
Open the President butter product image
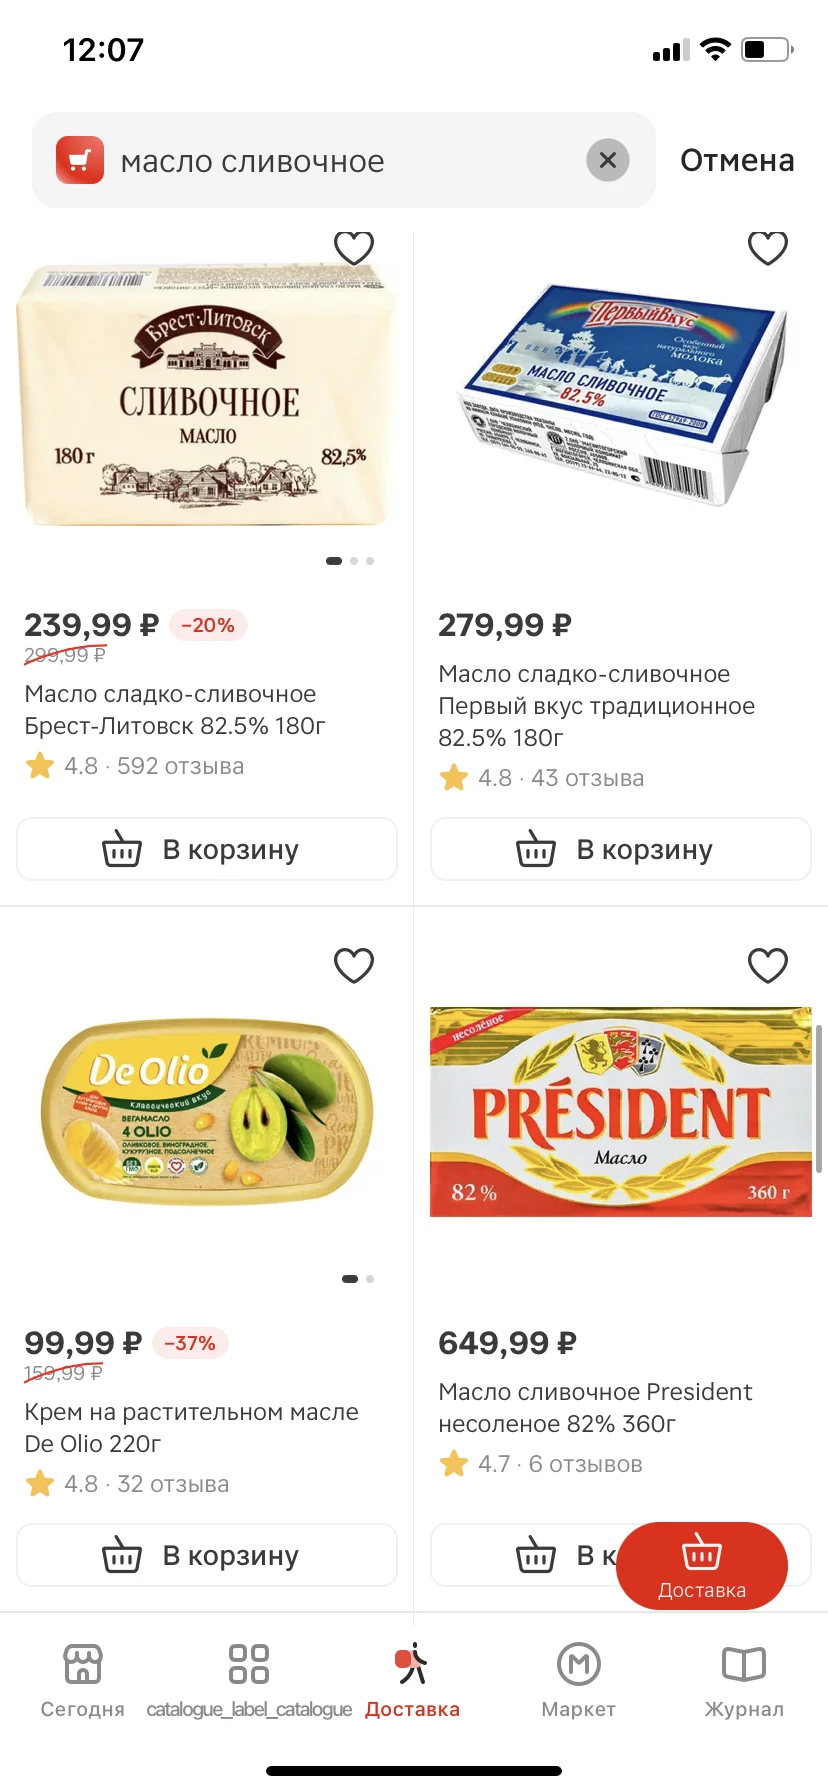tap(620, 1111)
